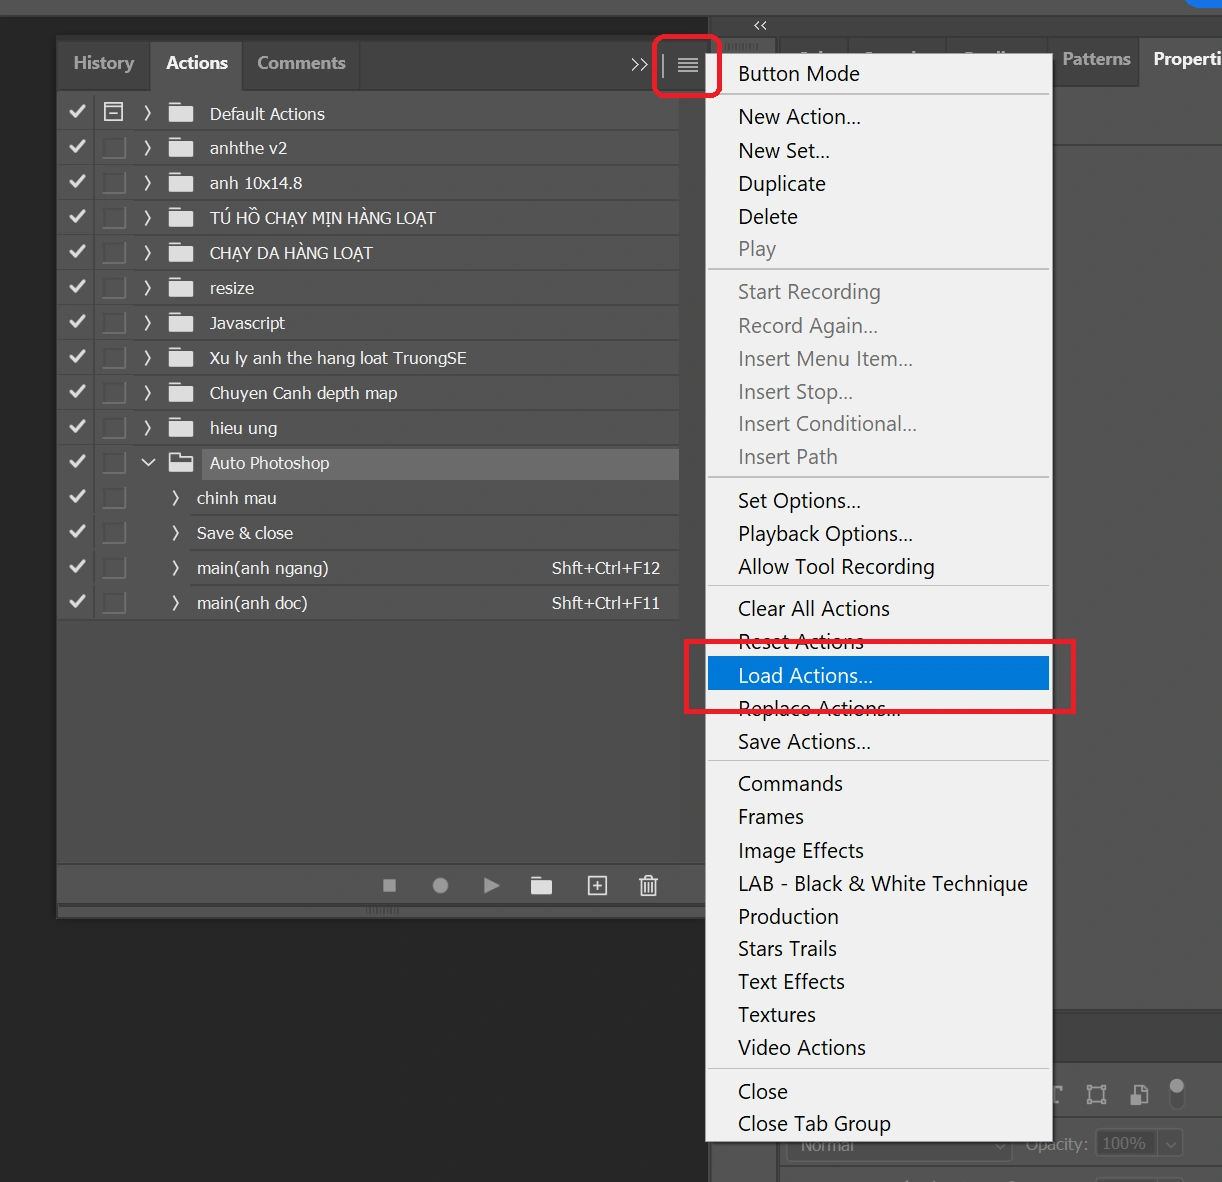This screenshot has height=1182, width=1222.
Task: Expand the resize action set
Action: click(148, 288)
